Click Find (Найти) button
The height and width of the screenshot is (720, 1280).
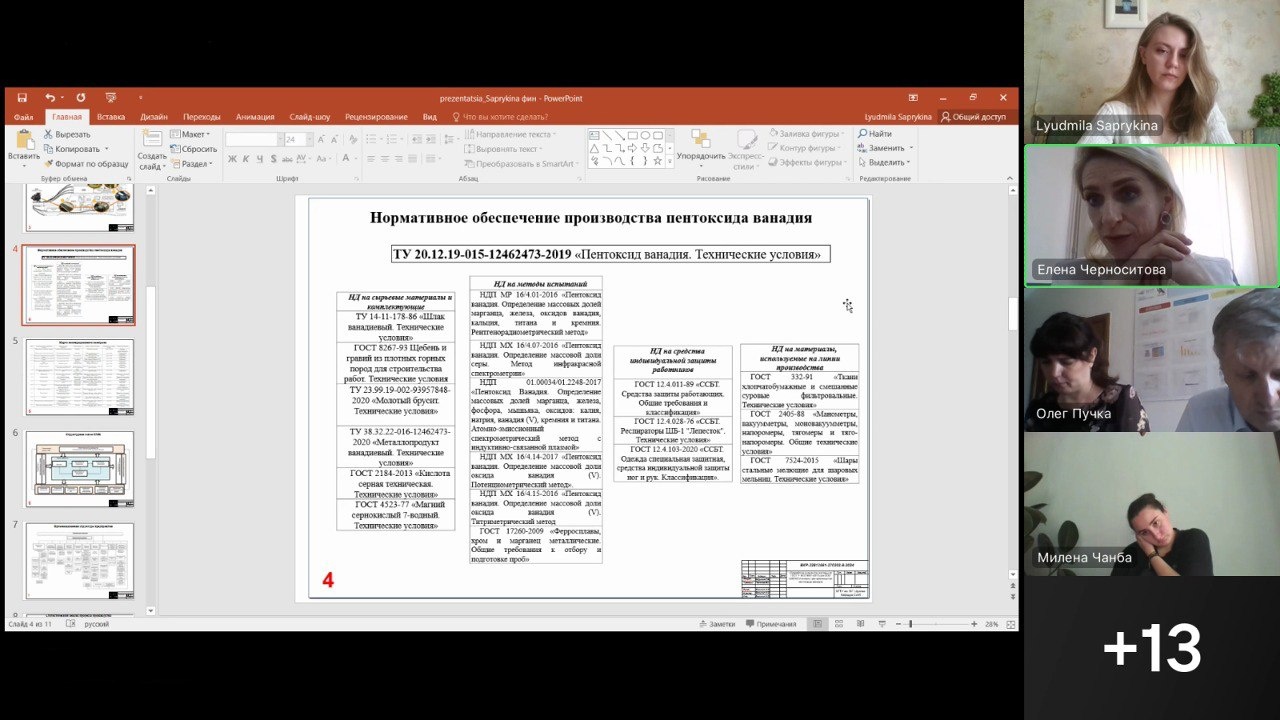pyautogui.click(x=875, y=134)
